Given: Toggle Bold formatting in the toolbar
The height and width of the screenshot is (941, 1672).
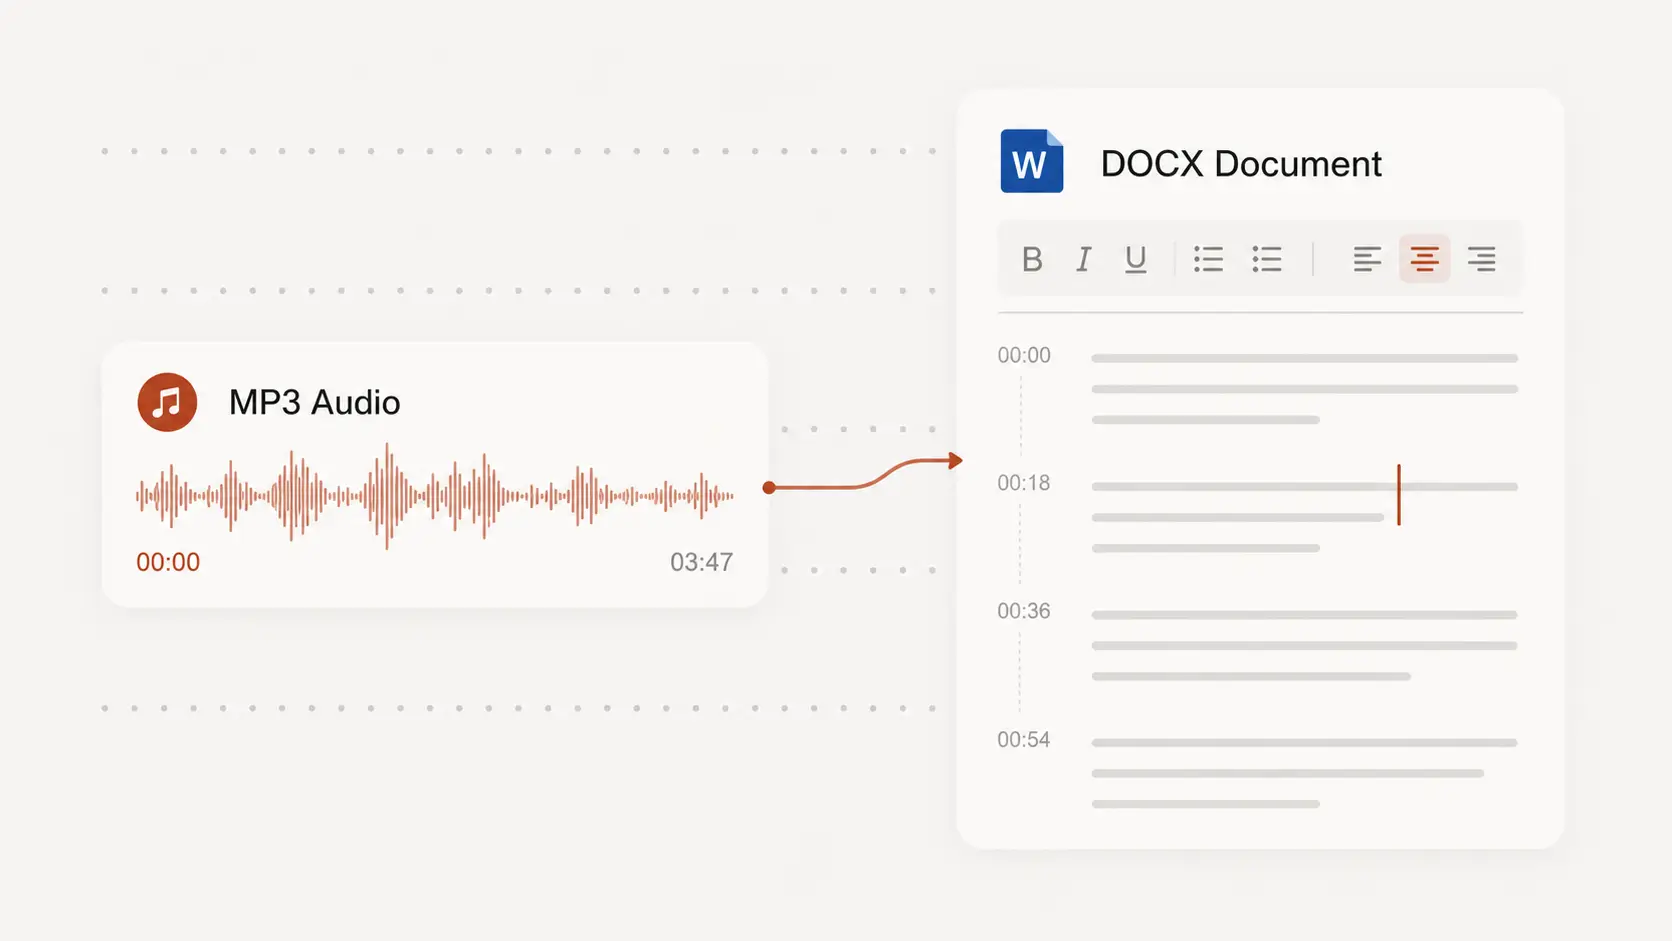Looking at the screenshot, I should click(x=1032, y=259).
